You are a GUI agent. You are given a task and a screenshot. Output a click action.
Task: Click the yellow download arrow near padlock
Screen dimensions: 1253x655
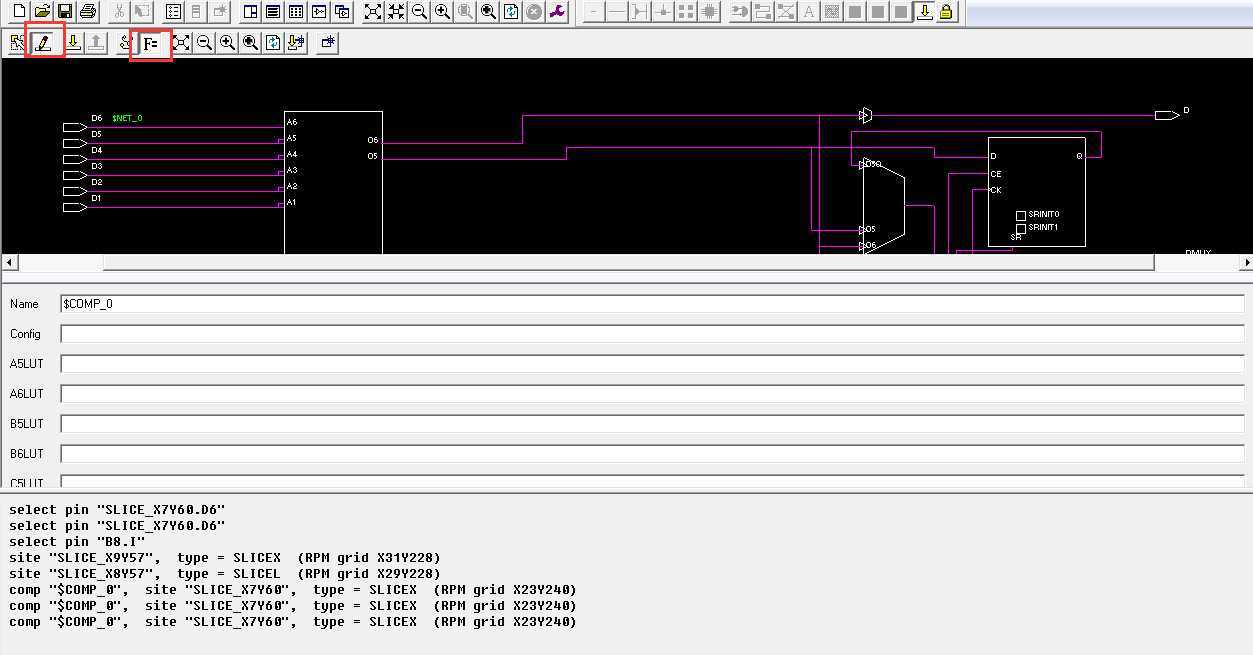(x=924, y=12)
